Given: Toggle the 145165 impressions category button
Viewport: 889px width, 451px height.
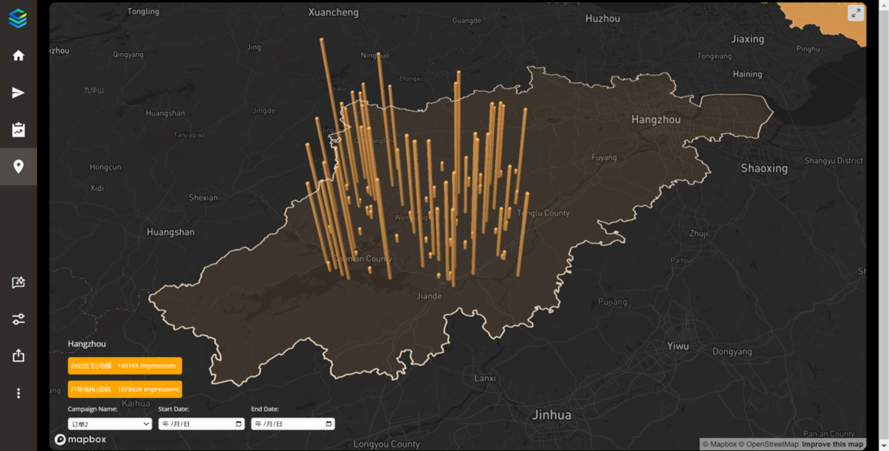Looking at the screenshot, I should 125,366.
